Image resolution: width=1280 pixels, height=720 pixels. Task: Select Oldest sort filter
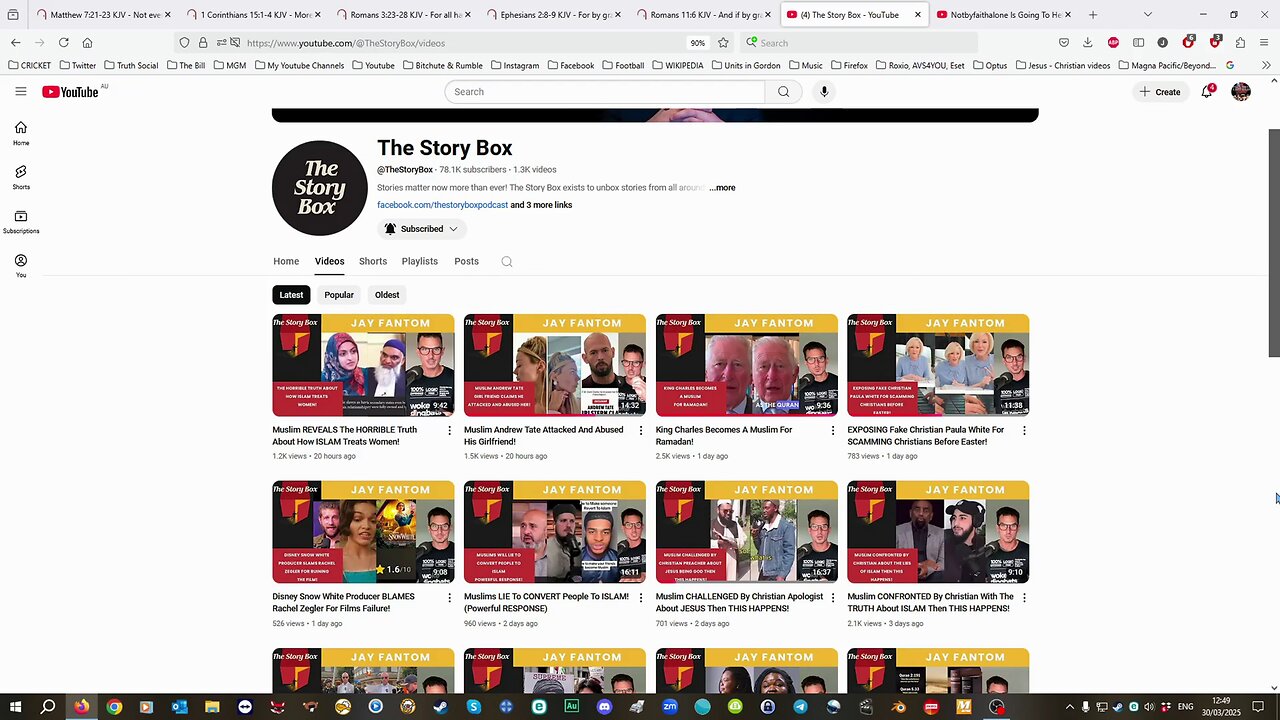[x=387, y=295]
